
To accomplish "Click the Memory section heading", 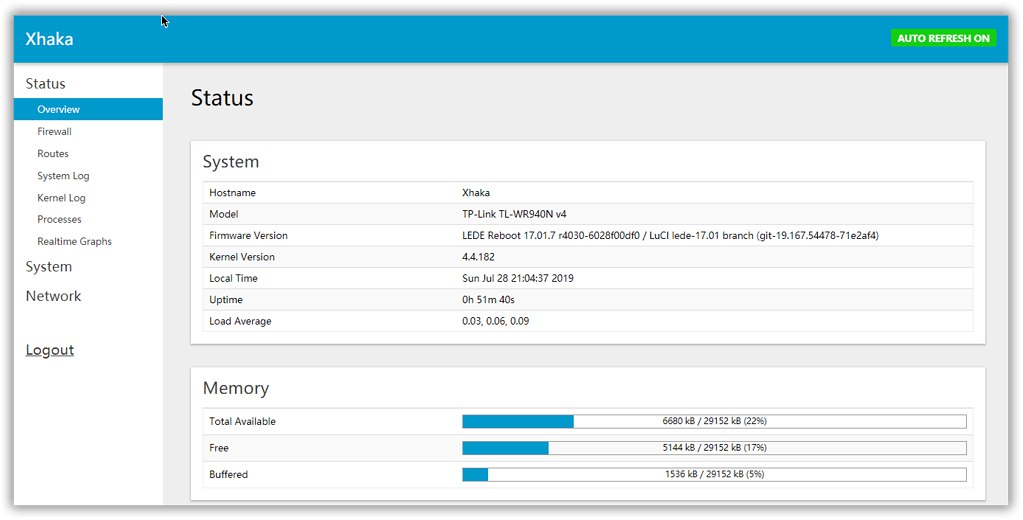I will click(236, 388).
